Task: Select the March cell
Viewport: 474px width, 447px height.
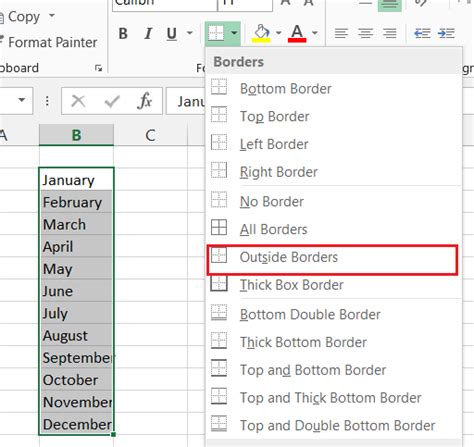Action: pos(76,224)
